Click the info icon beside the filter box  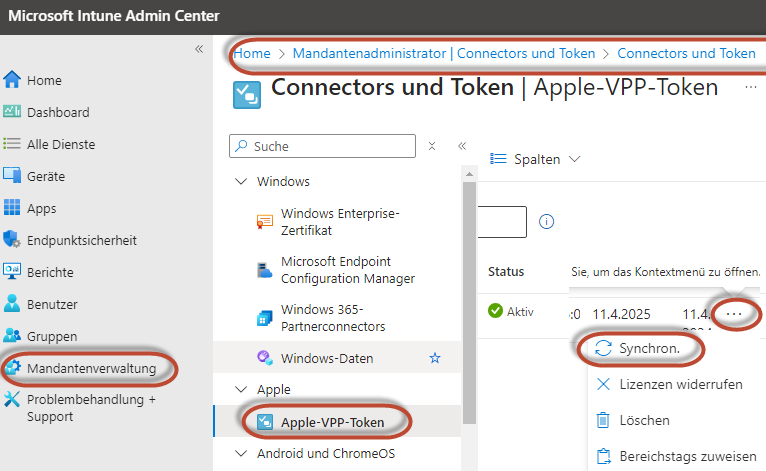pyautogui.click(x=547, y=222)
